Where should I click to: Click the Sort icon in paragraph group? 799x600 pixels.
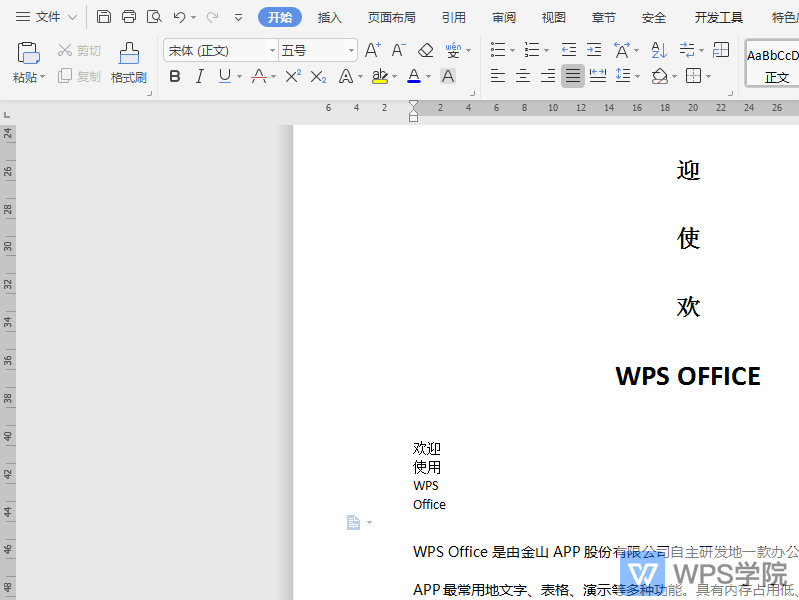click(659, 50)
